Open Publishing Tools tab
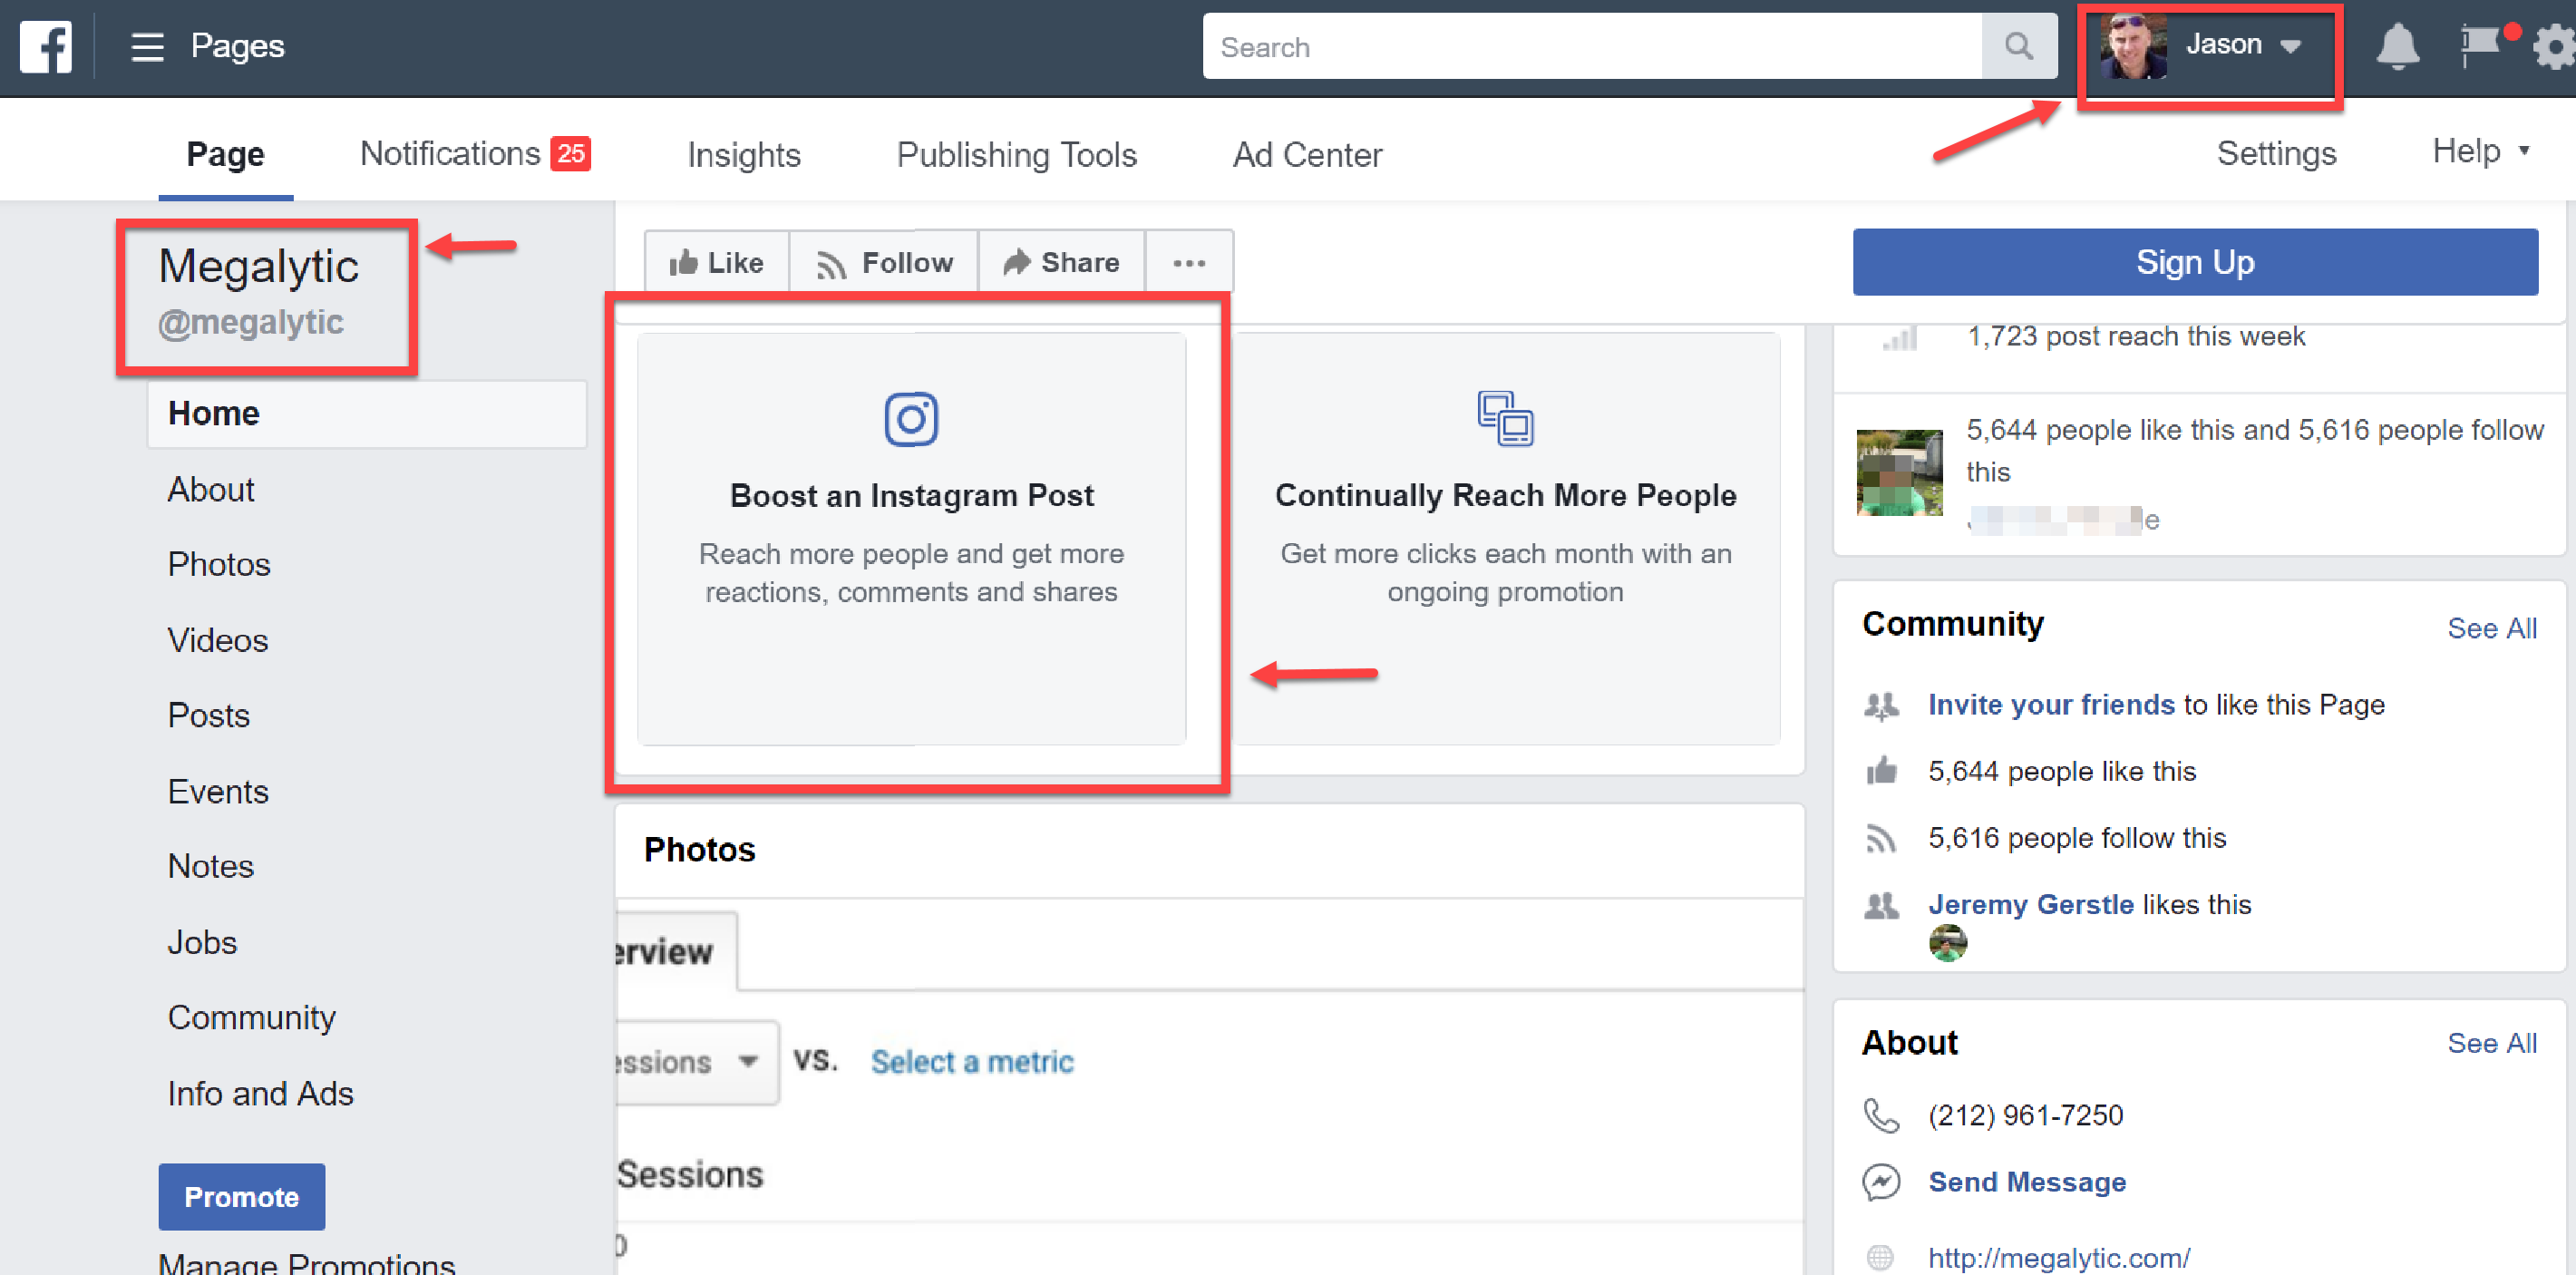 click(1017, 154)
